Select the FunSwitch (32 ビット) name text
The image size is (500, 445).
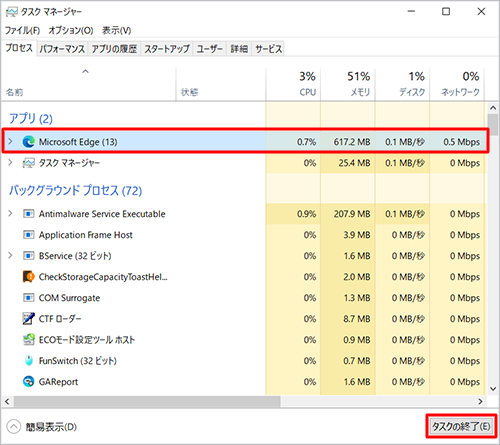pos(78,361)
